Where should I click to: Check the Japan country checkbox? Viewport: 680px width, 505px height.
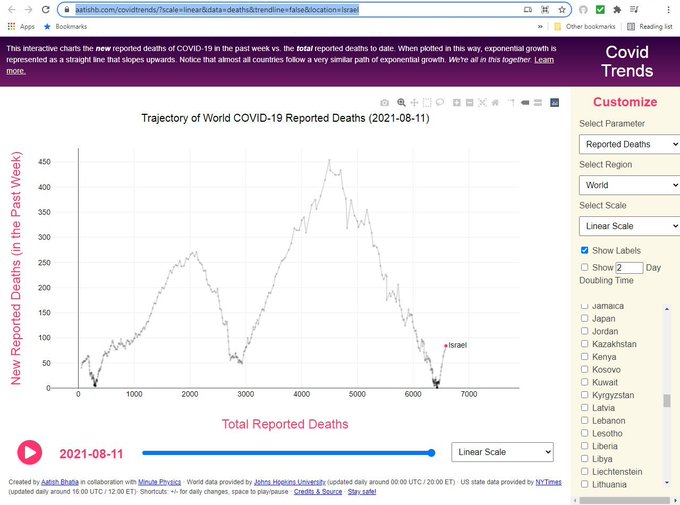point(584,318)
